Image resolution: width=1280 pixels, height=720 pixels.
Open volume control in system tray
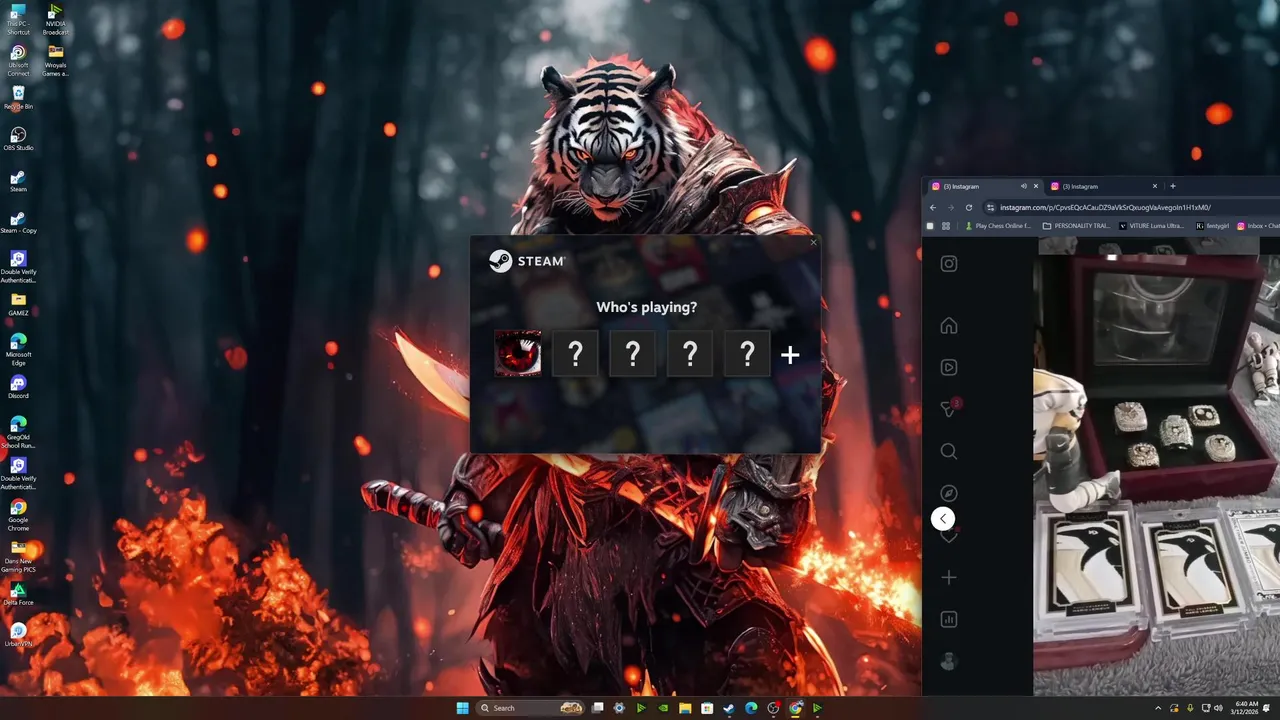tap(1218, 708)
